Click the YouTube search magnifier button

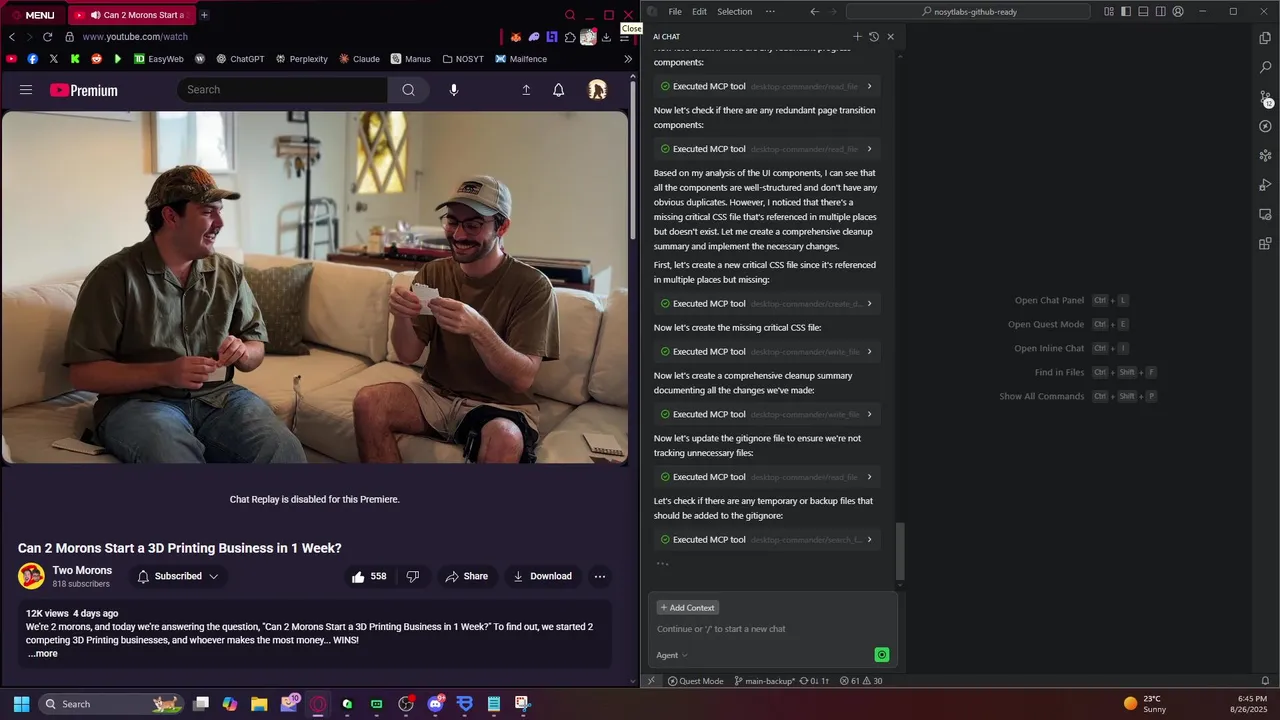408,90
